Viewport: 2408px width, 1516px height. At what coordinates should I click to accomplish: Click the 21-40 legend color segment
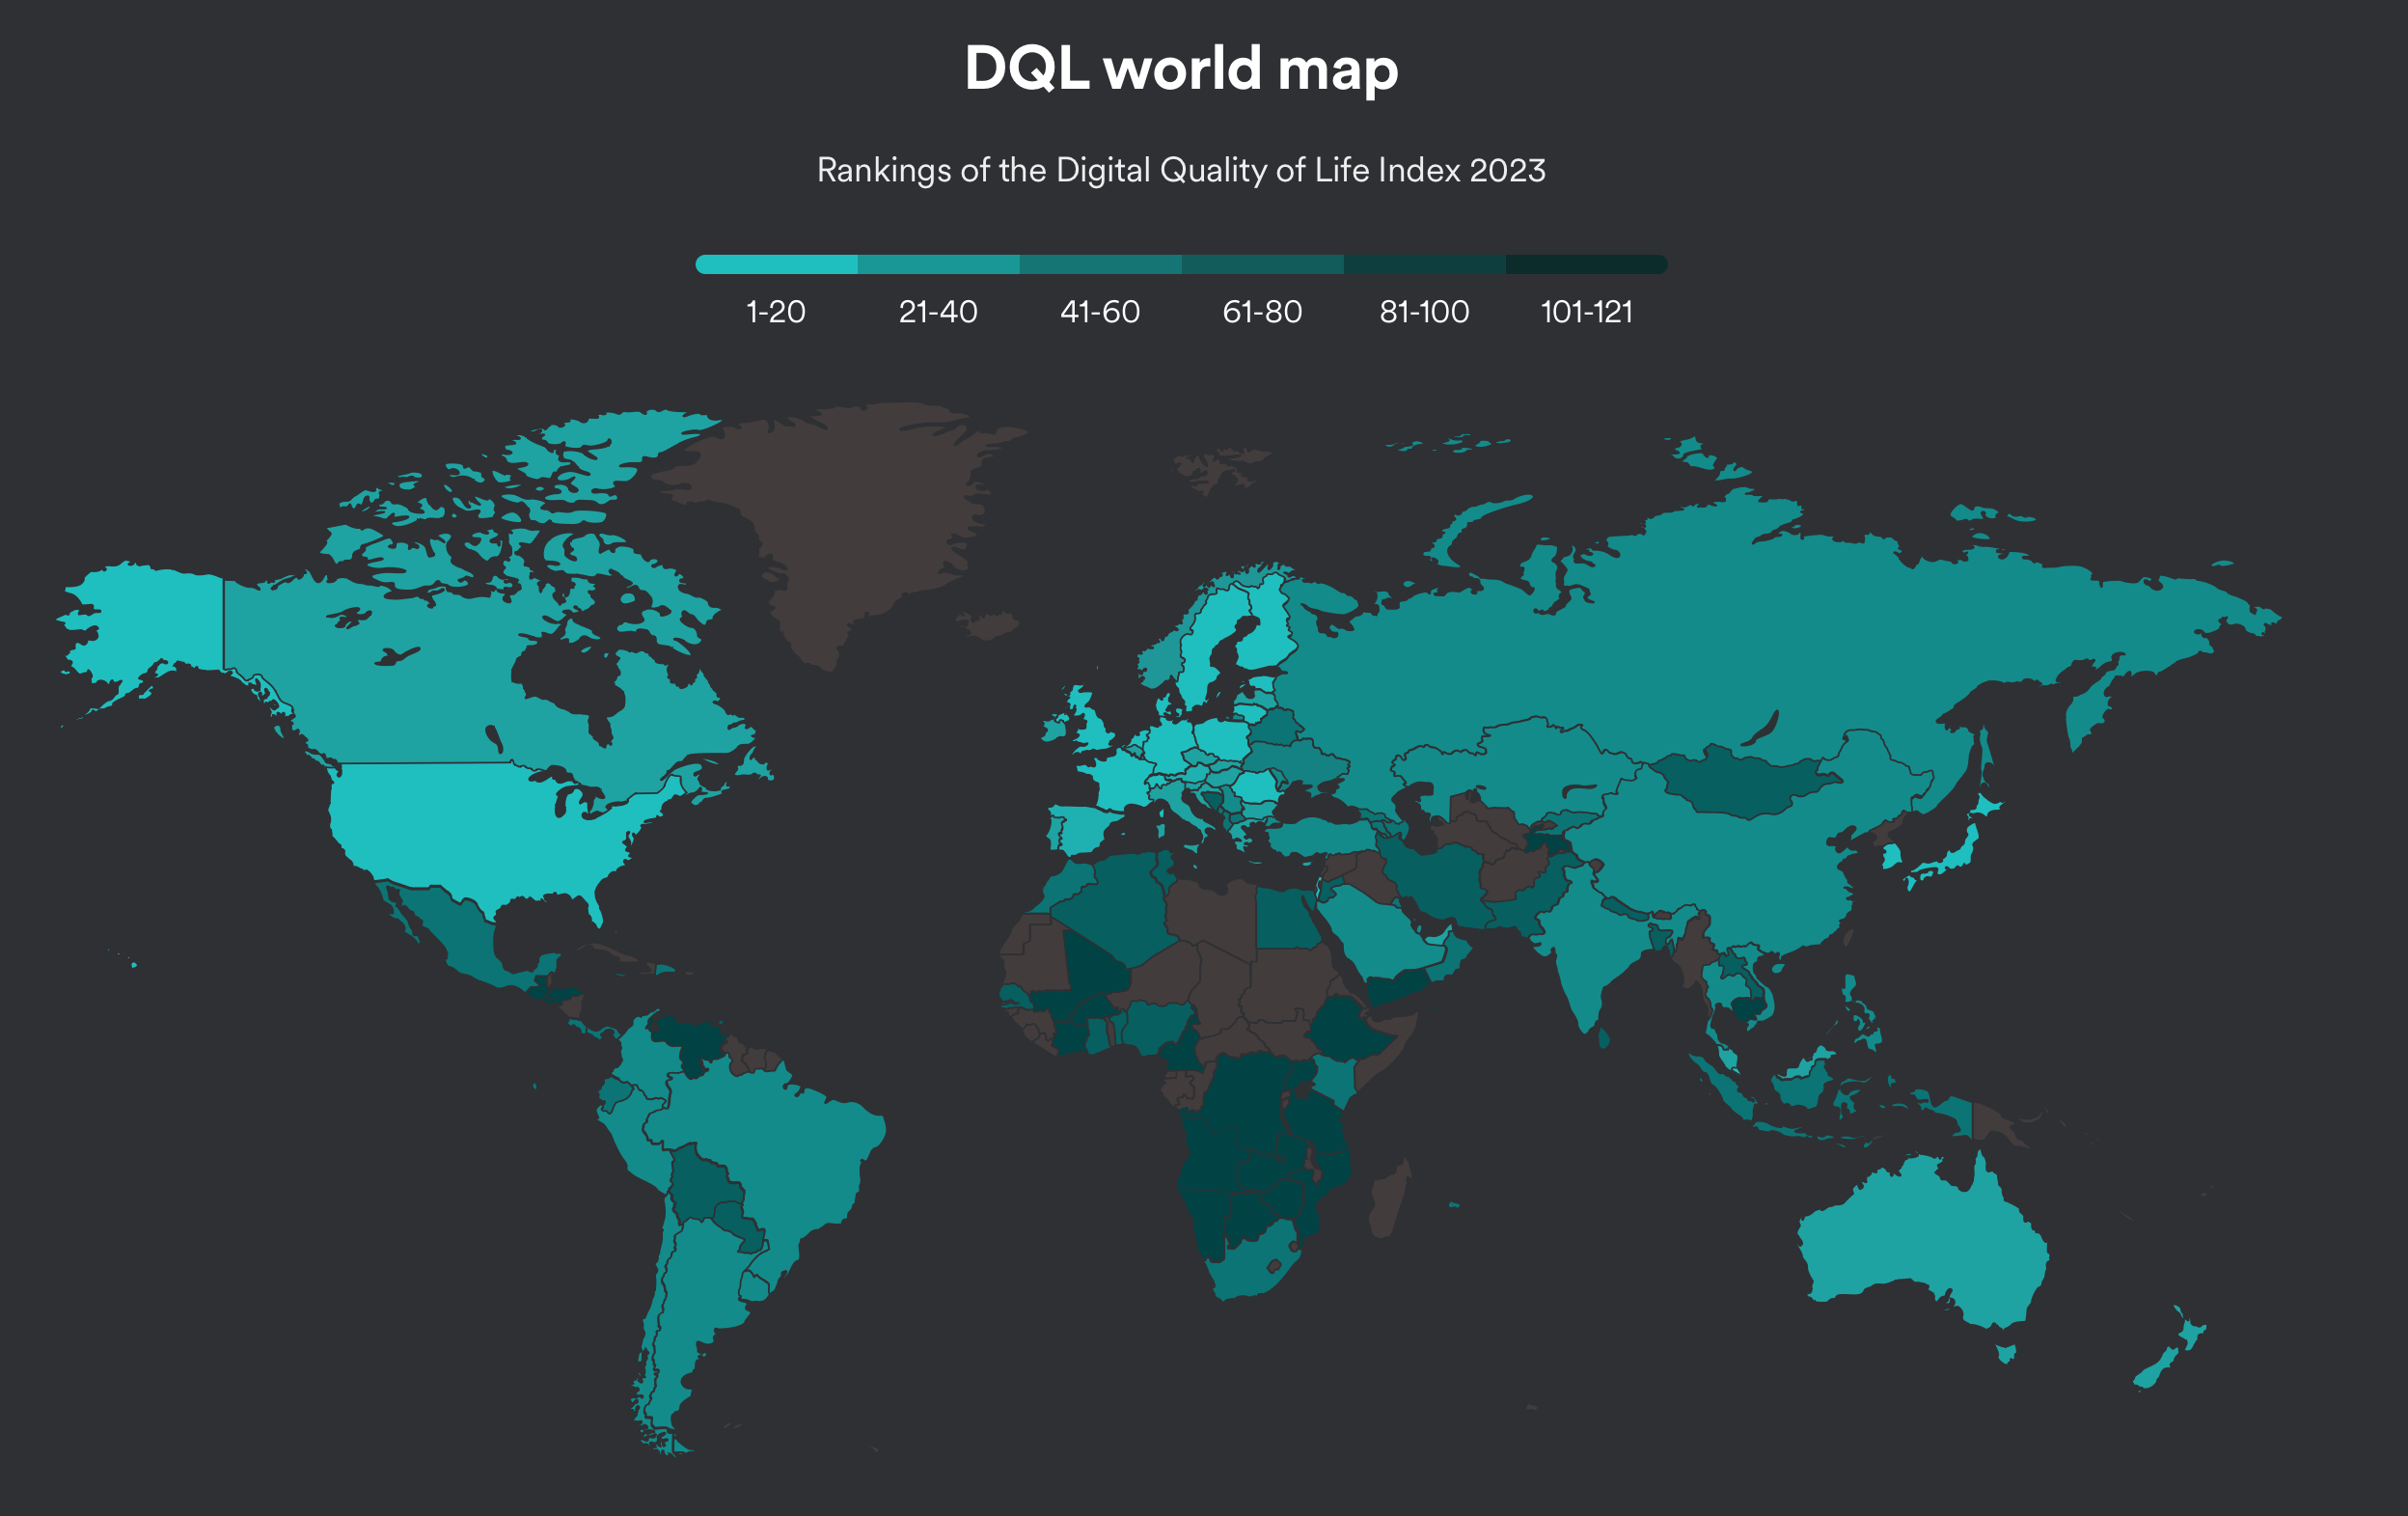[939, 264]
